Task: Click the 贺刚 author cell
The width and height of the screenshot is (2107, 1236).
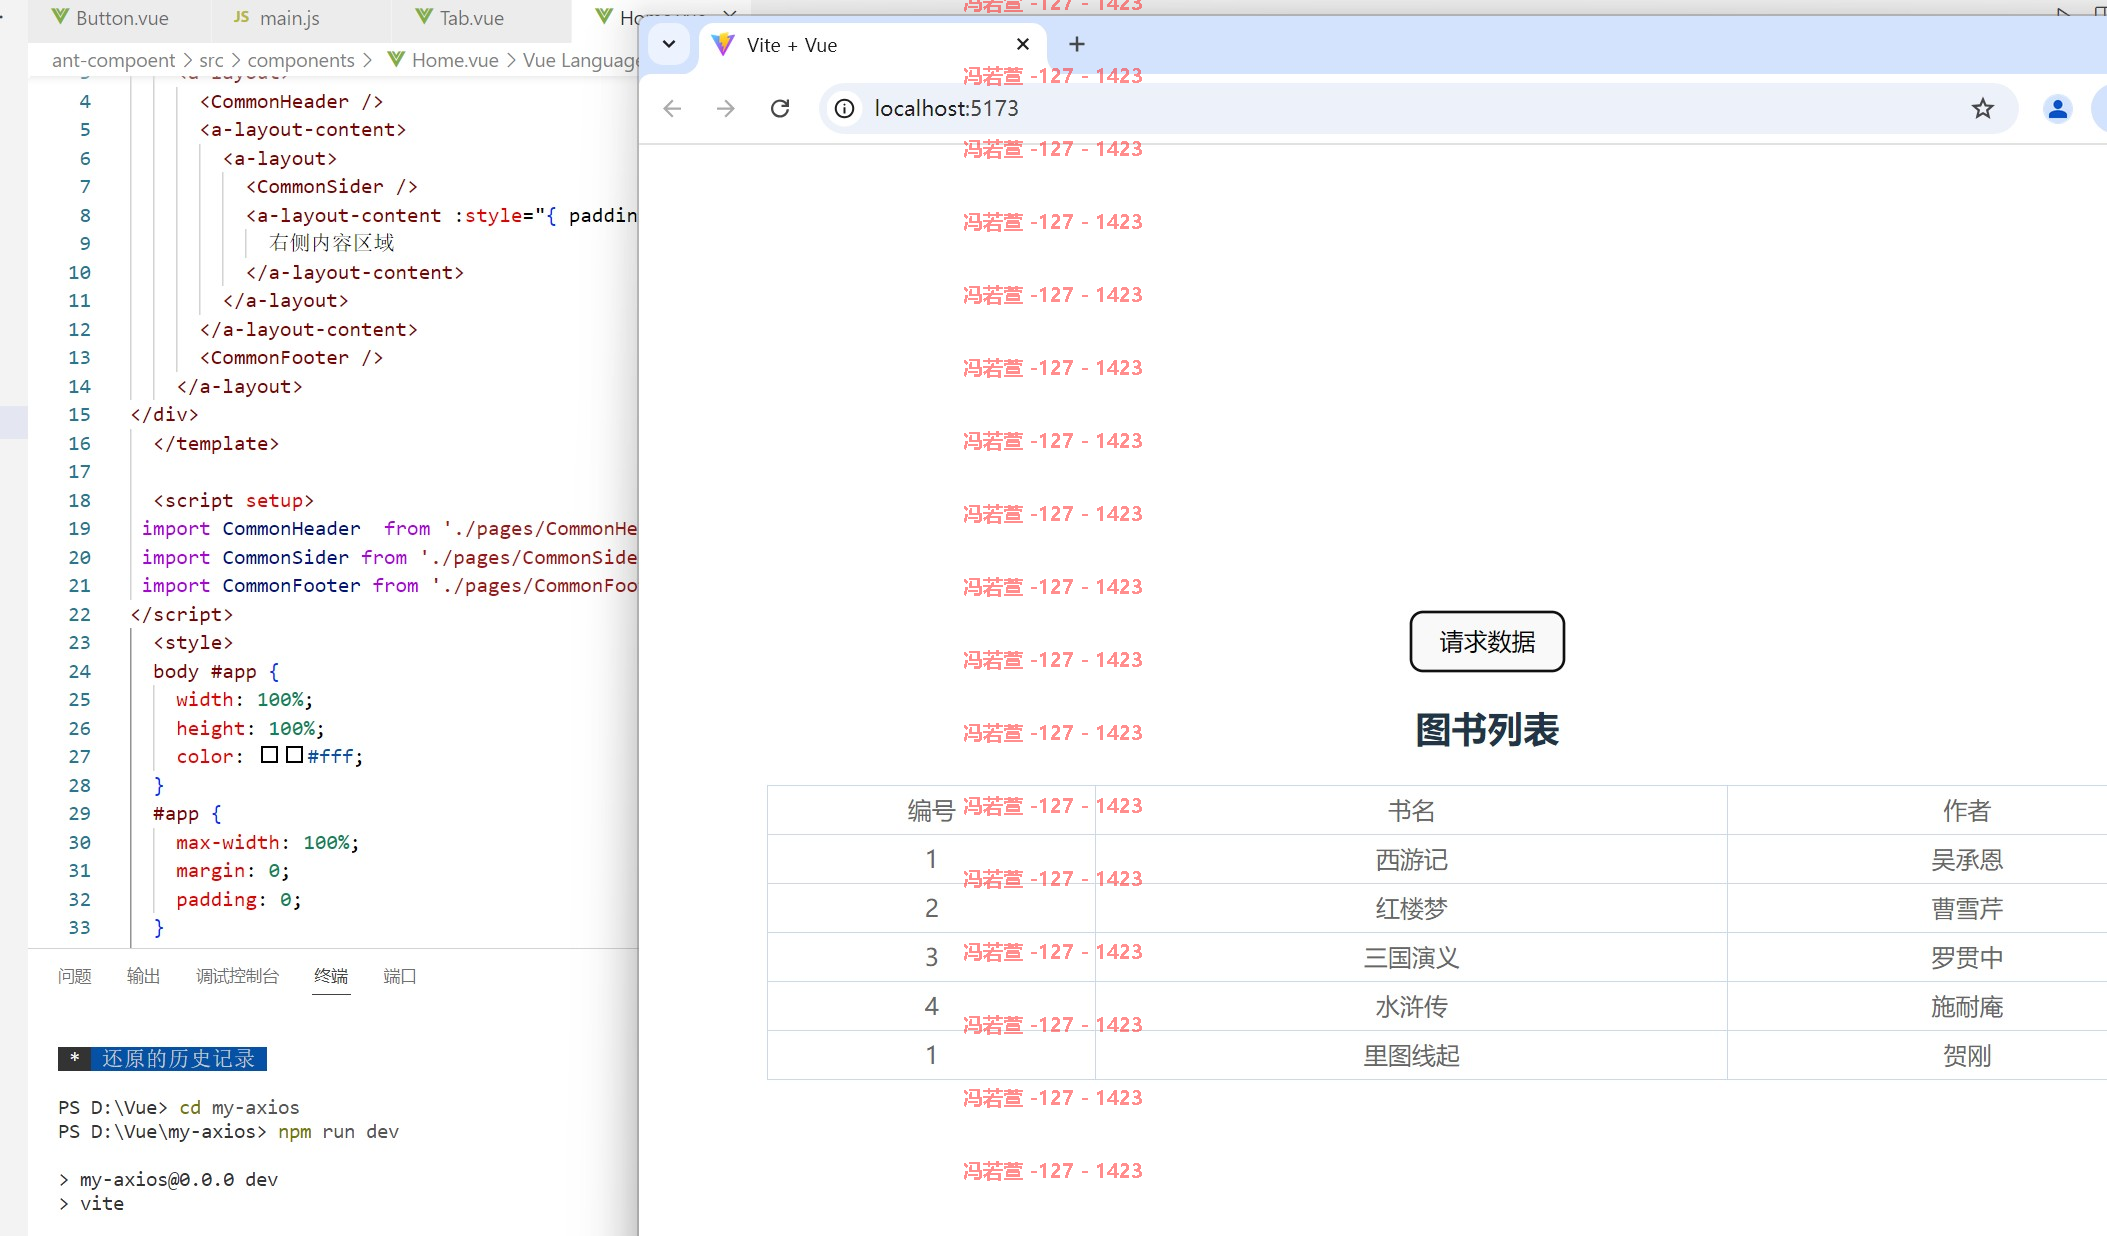Action: click(x=1967, y=1055)
